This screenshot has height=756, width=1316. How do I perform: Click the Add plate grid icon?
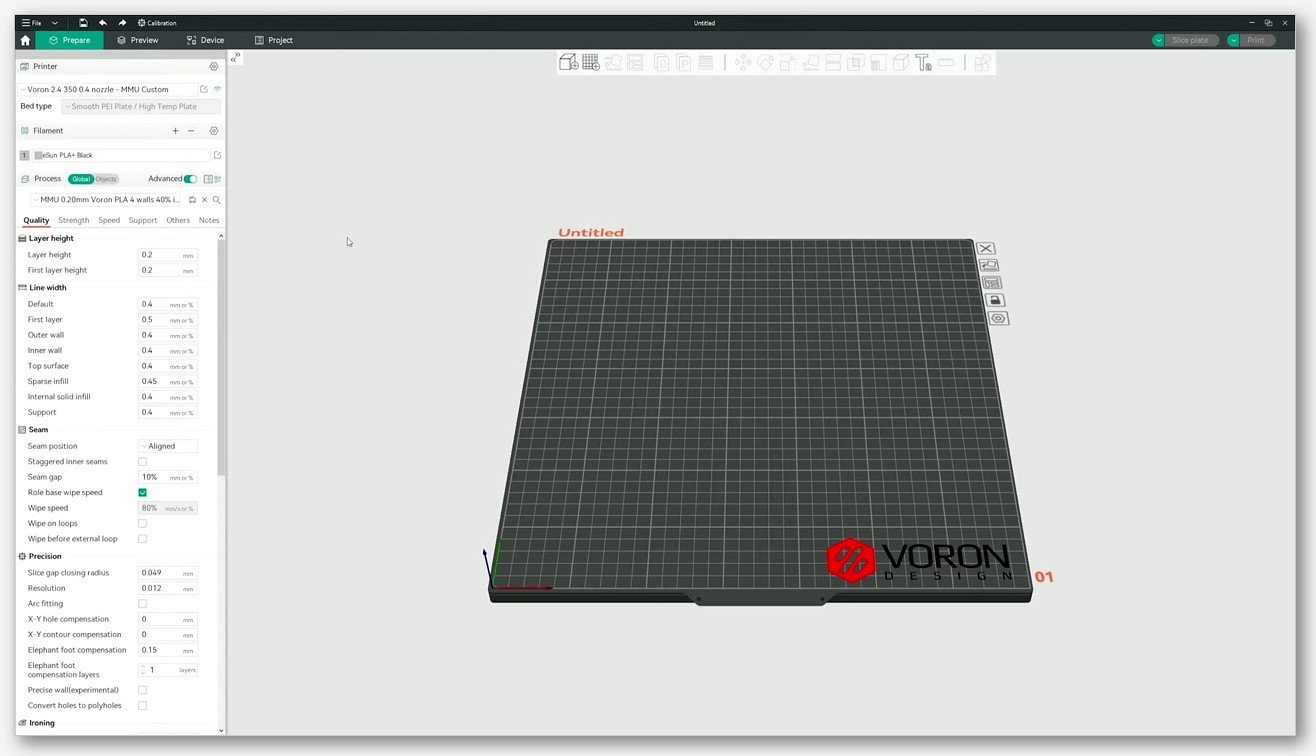click(x=591, y=63)
